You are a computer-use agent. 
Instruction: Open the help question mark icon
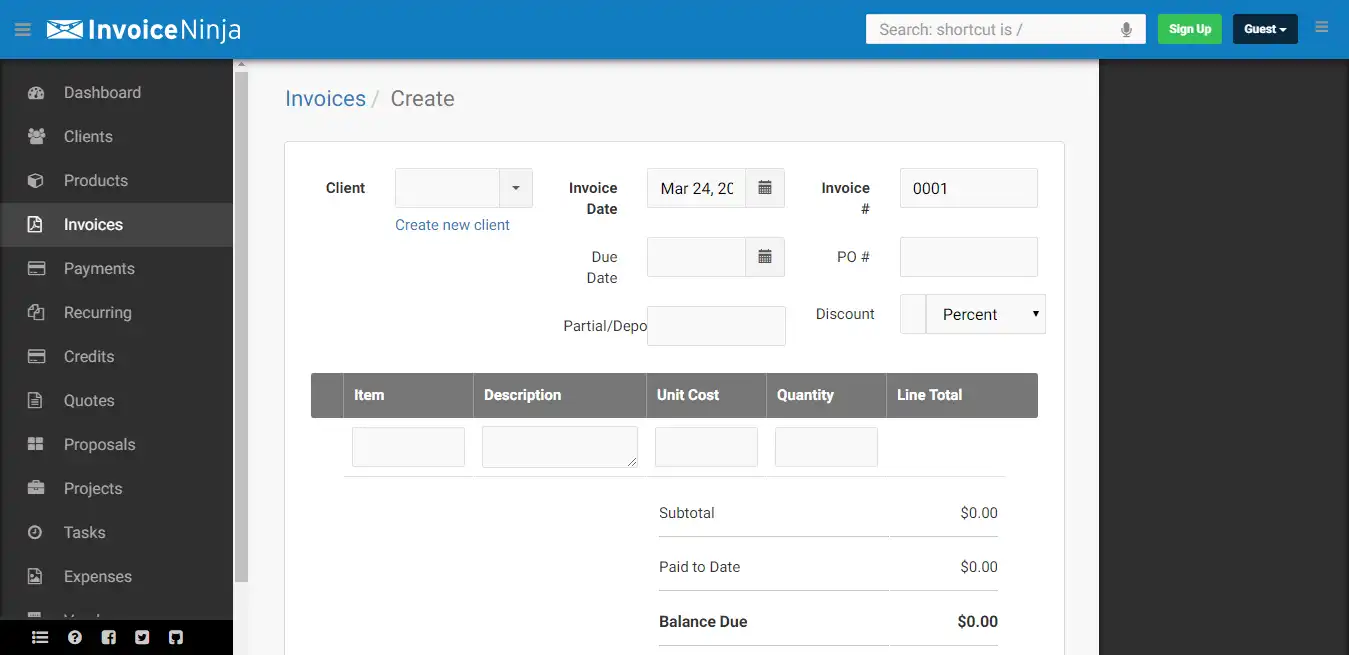74,637
